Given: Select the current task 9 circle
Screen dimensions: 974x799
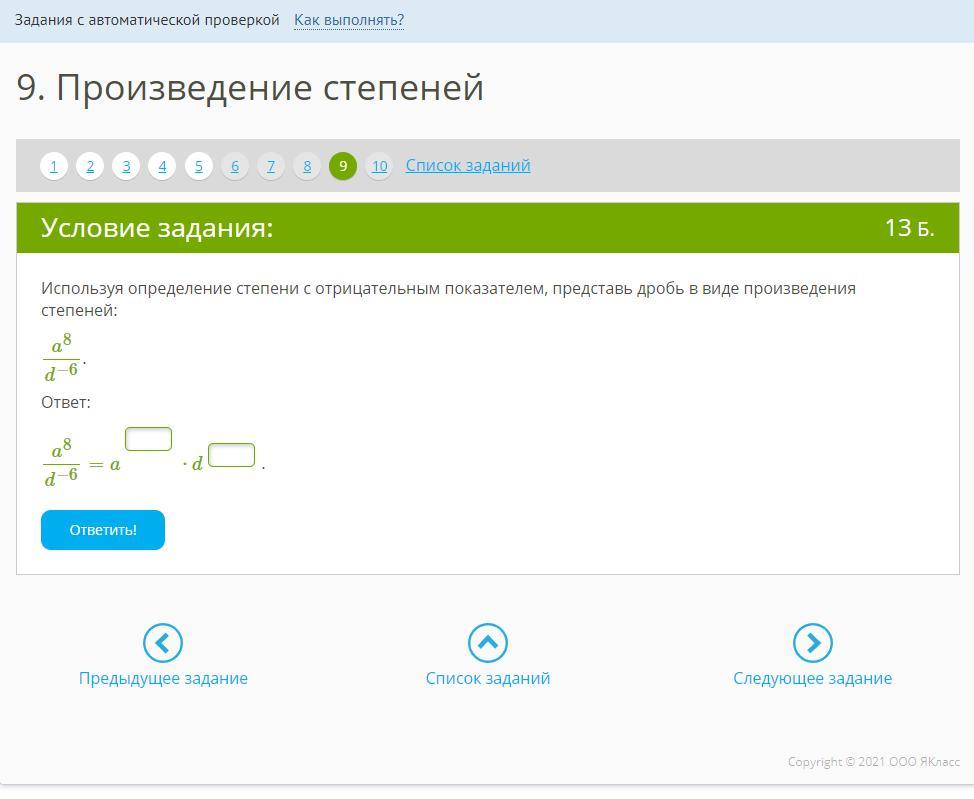Looking at the screenshot, I should pyautogui.click(x=343, y=166).
